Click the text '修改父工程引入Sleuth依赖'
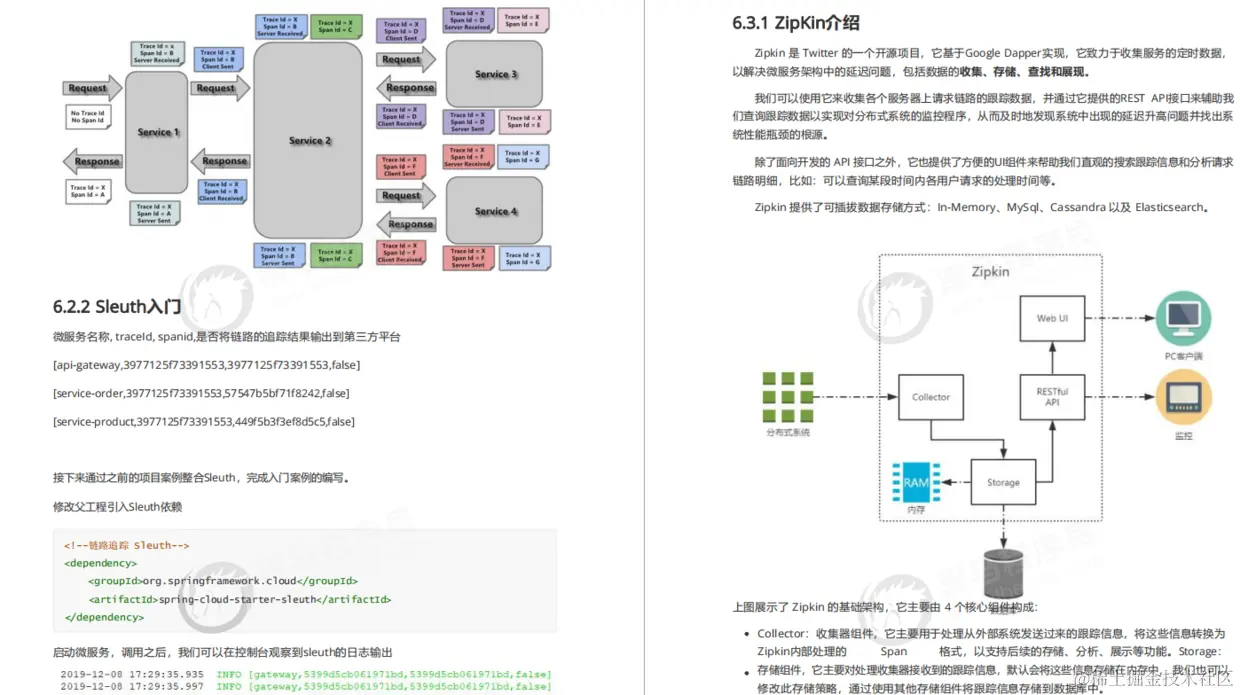This screenshot has width=1240, height=695. click(118, 507)
